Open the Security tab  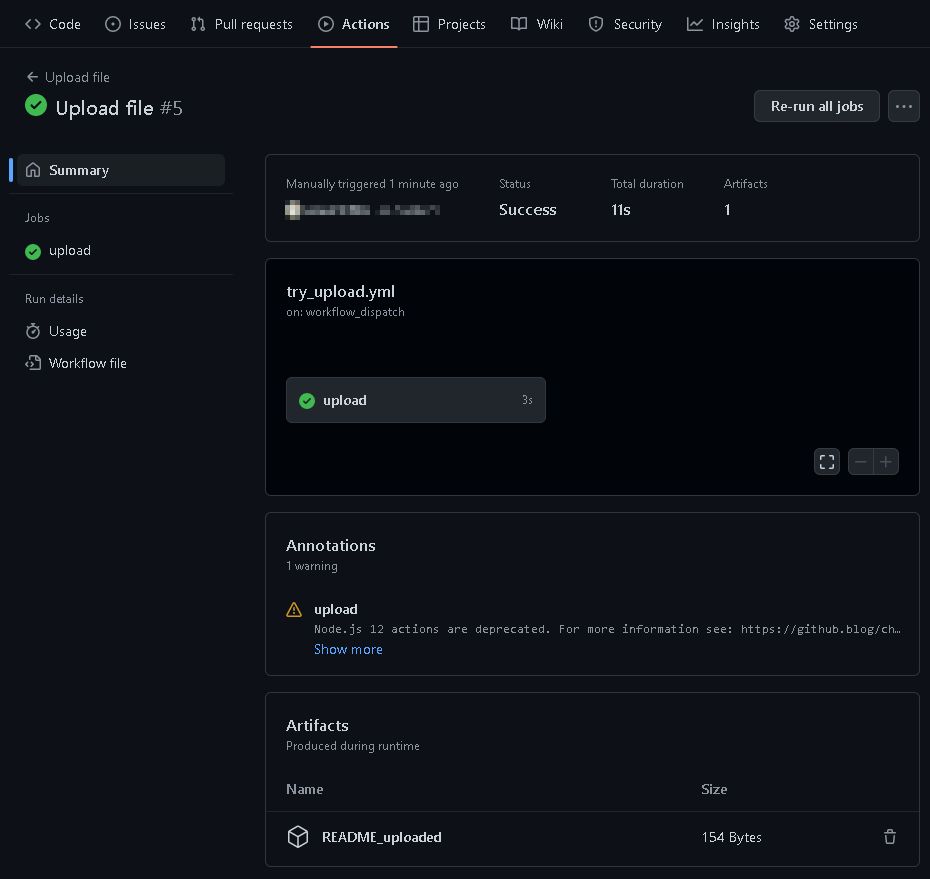coord(625,24)
